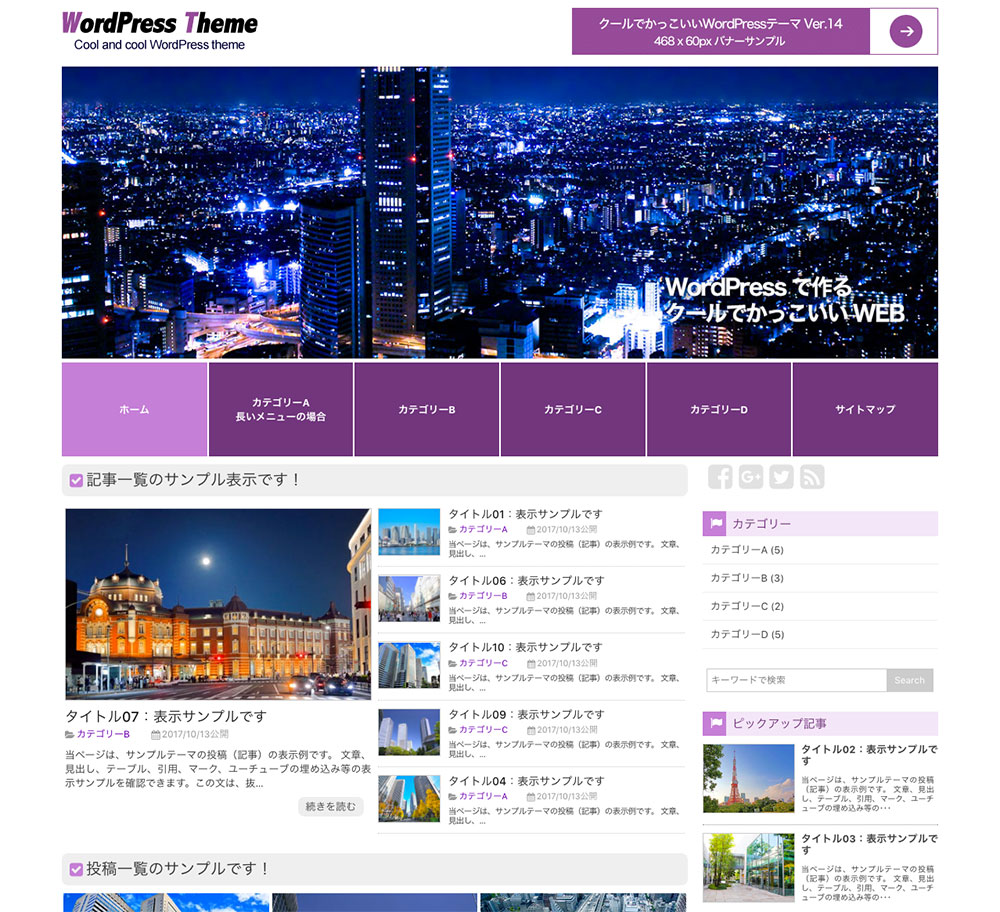Click the カテゴリーB tag under タイトル06
1000x912 pixels.
(483, 596)
